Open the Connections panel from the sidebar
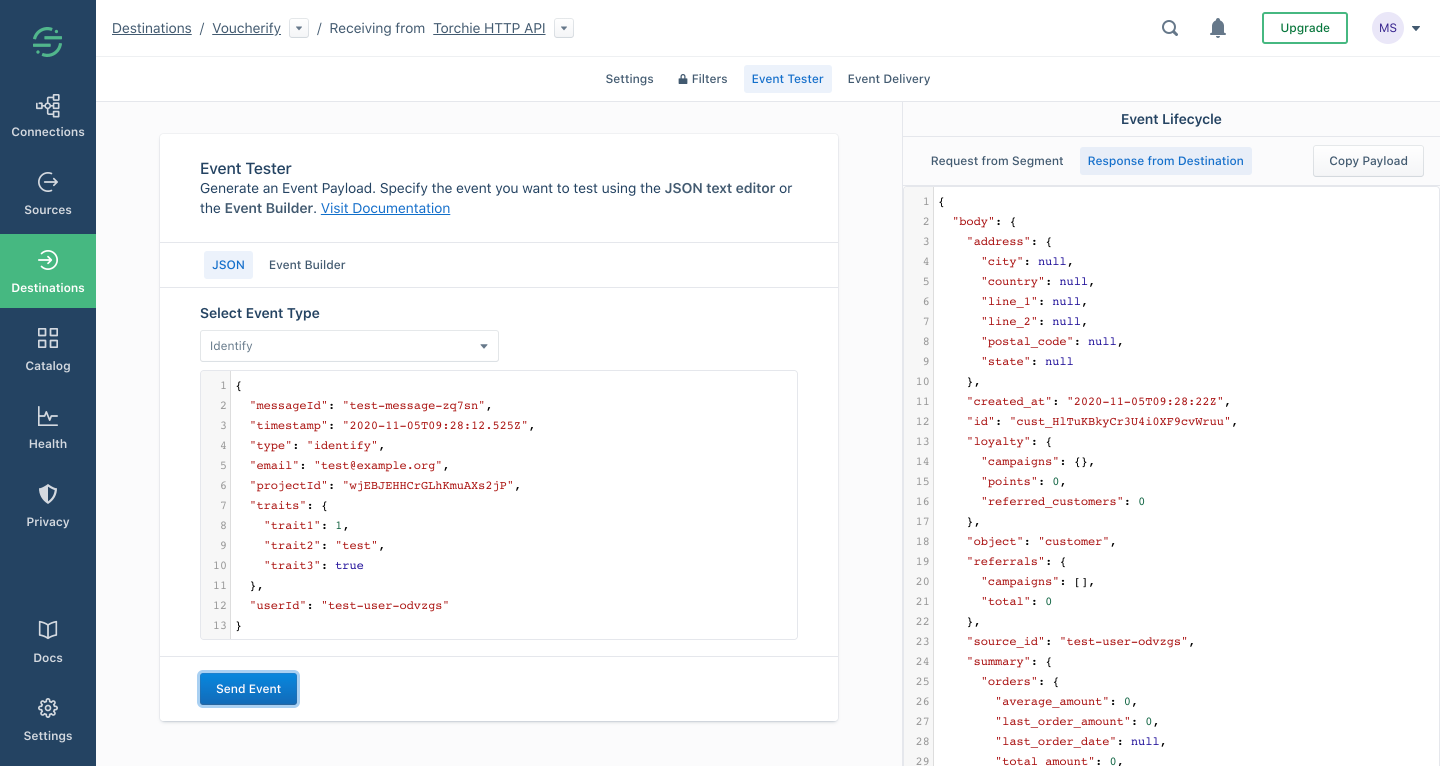The width and height of the screenshot is (1440, 766). (47, 115)
